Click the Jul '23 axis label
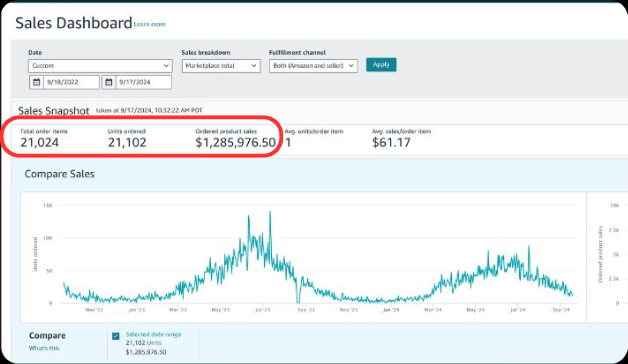This screenshot has width=628, height=364. click(x=263, y=310)
